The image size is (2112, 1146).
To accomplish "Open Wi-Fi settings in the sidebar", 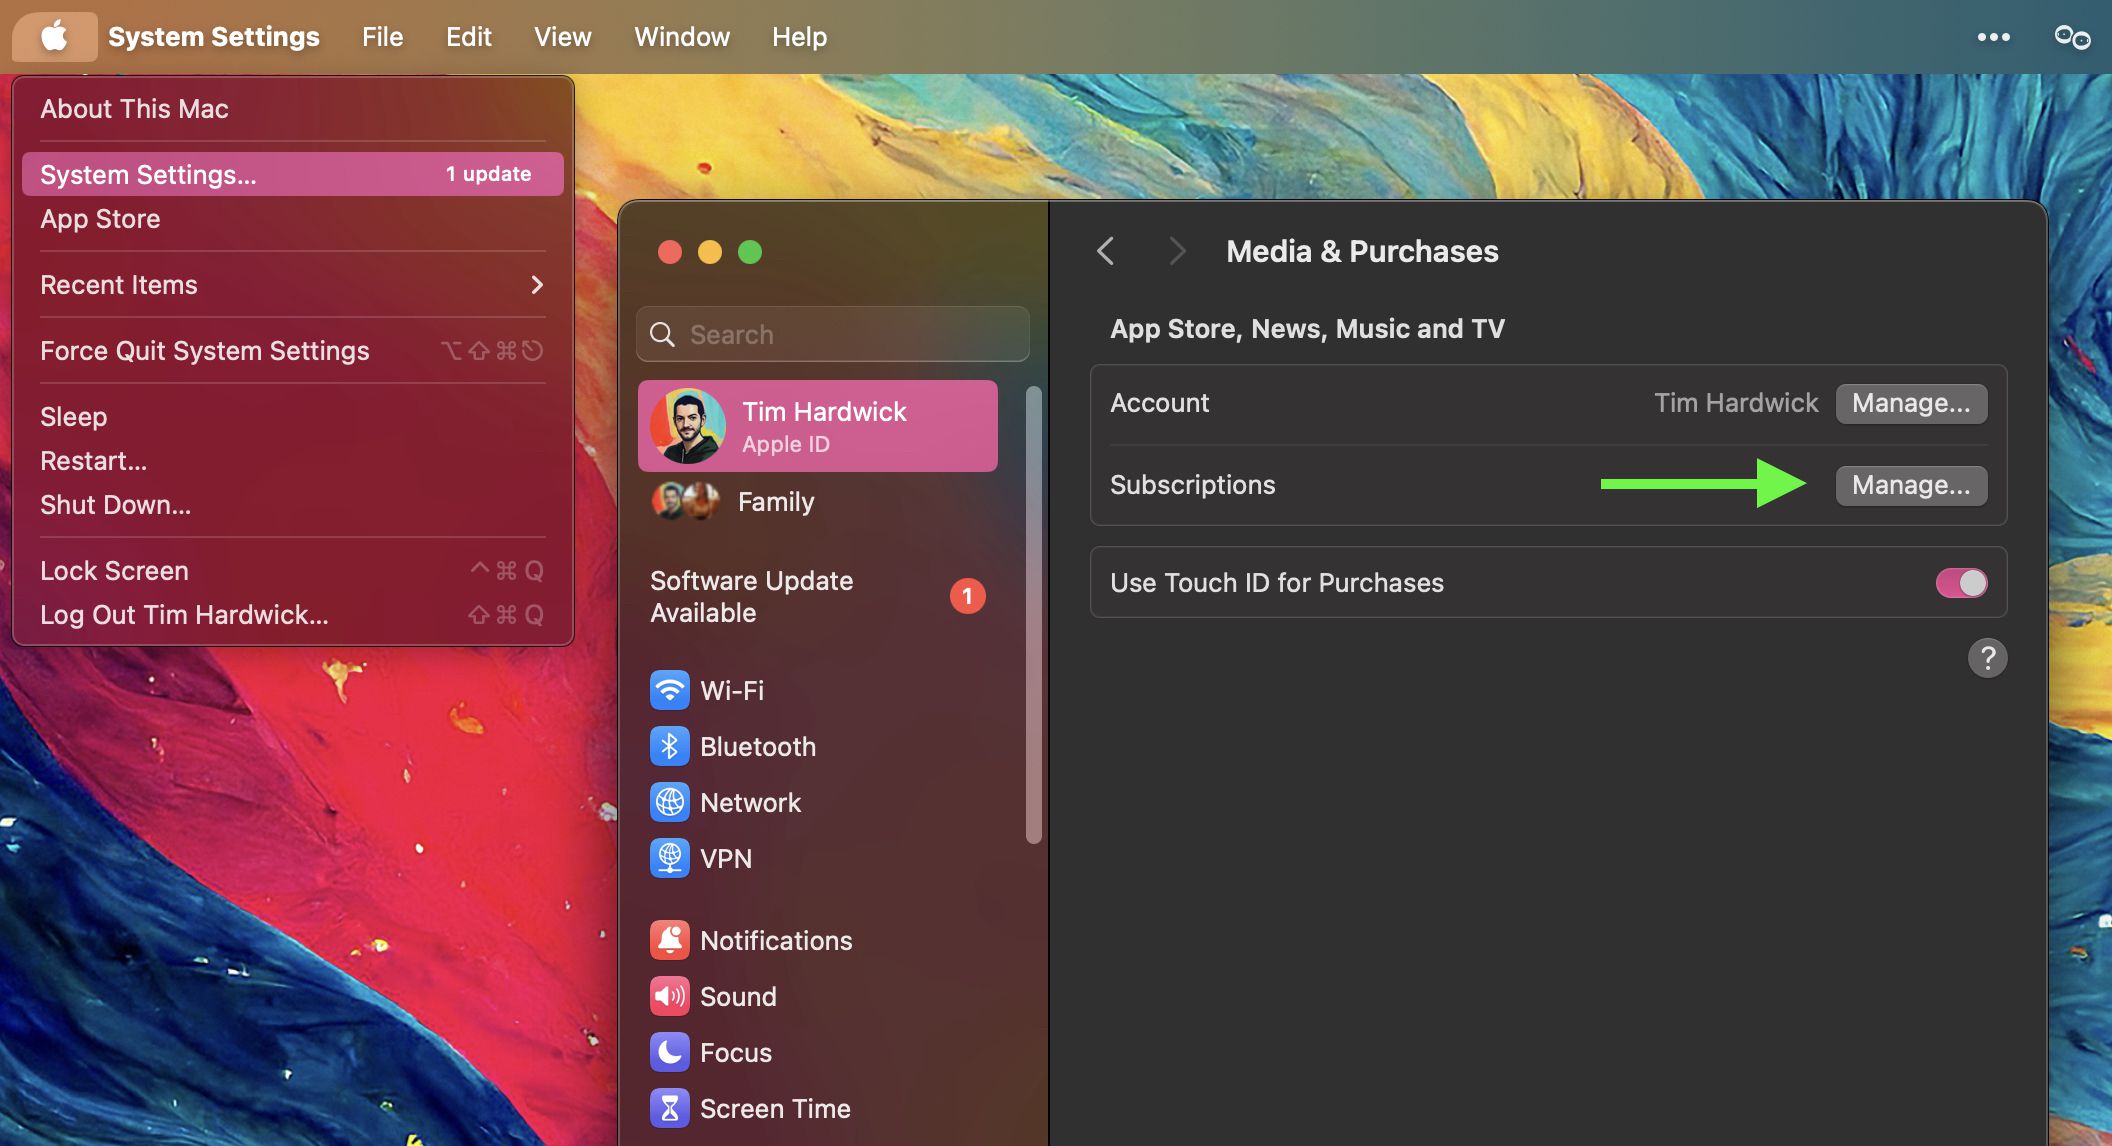I will click(731, 690).
